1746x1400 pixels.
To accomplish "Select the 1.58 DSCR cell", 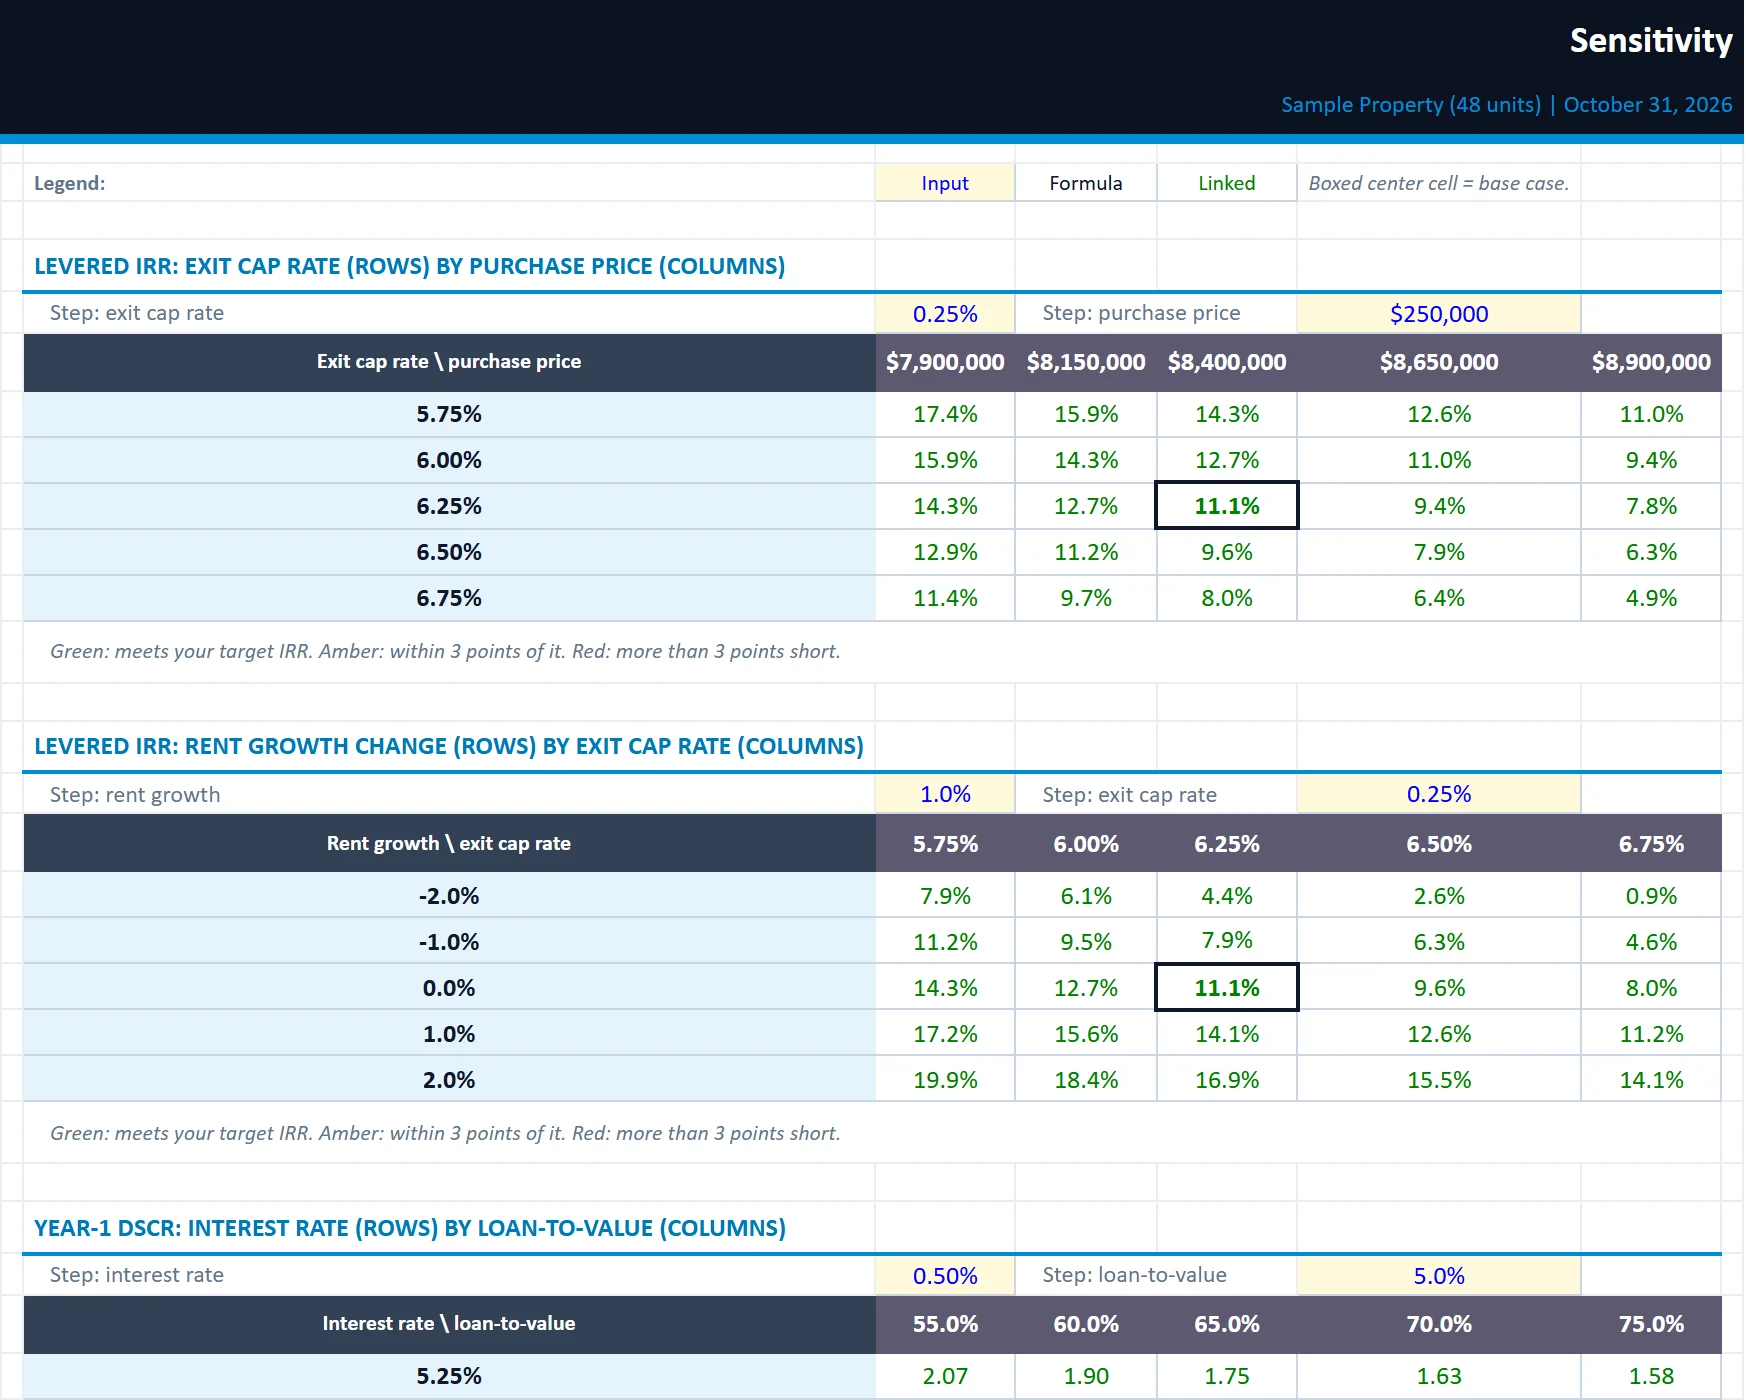I will click(1651, 1376).
